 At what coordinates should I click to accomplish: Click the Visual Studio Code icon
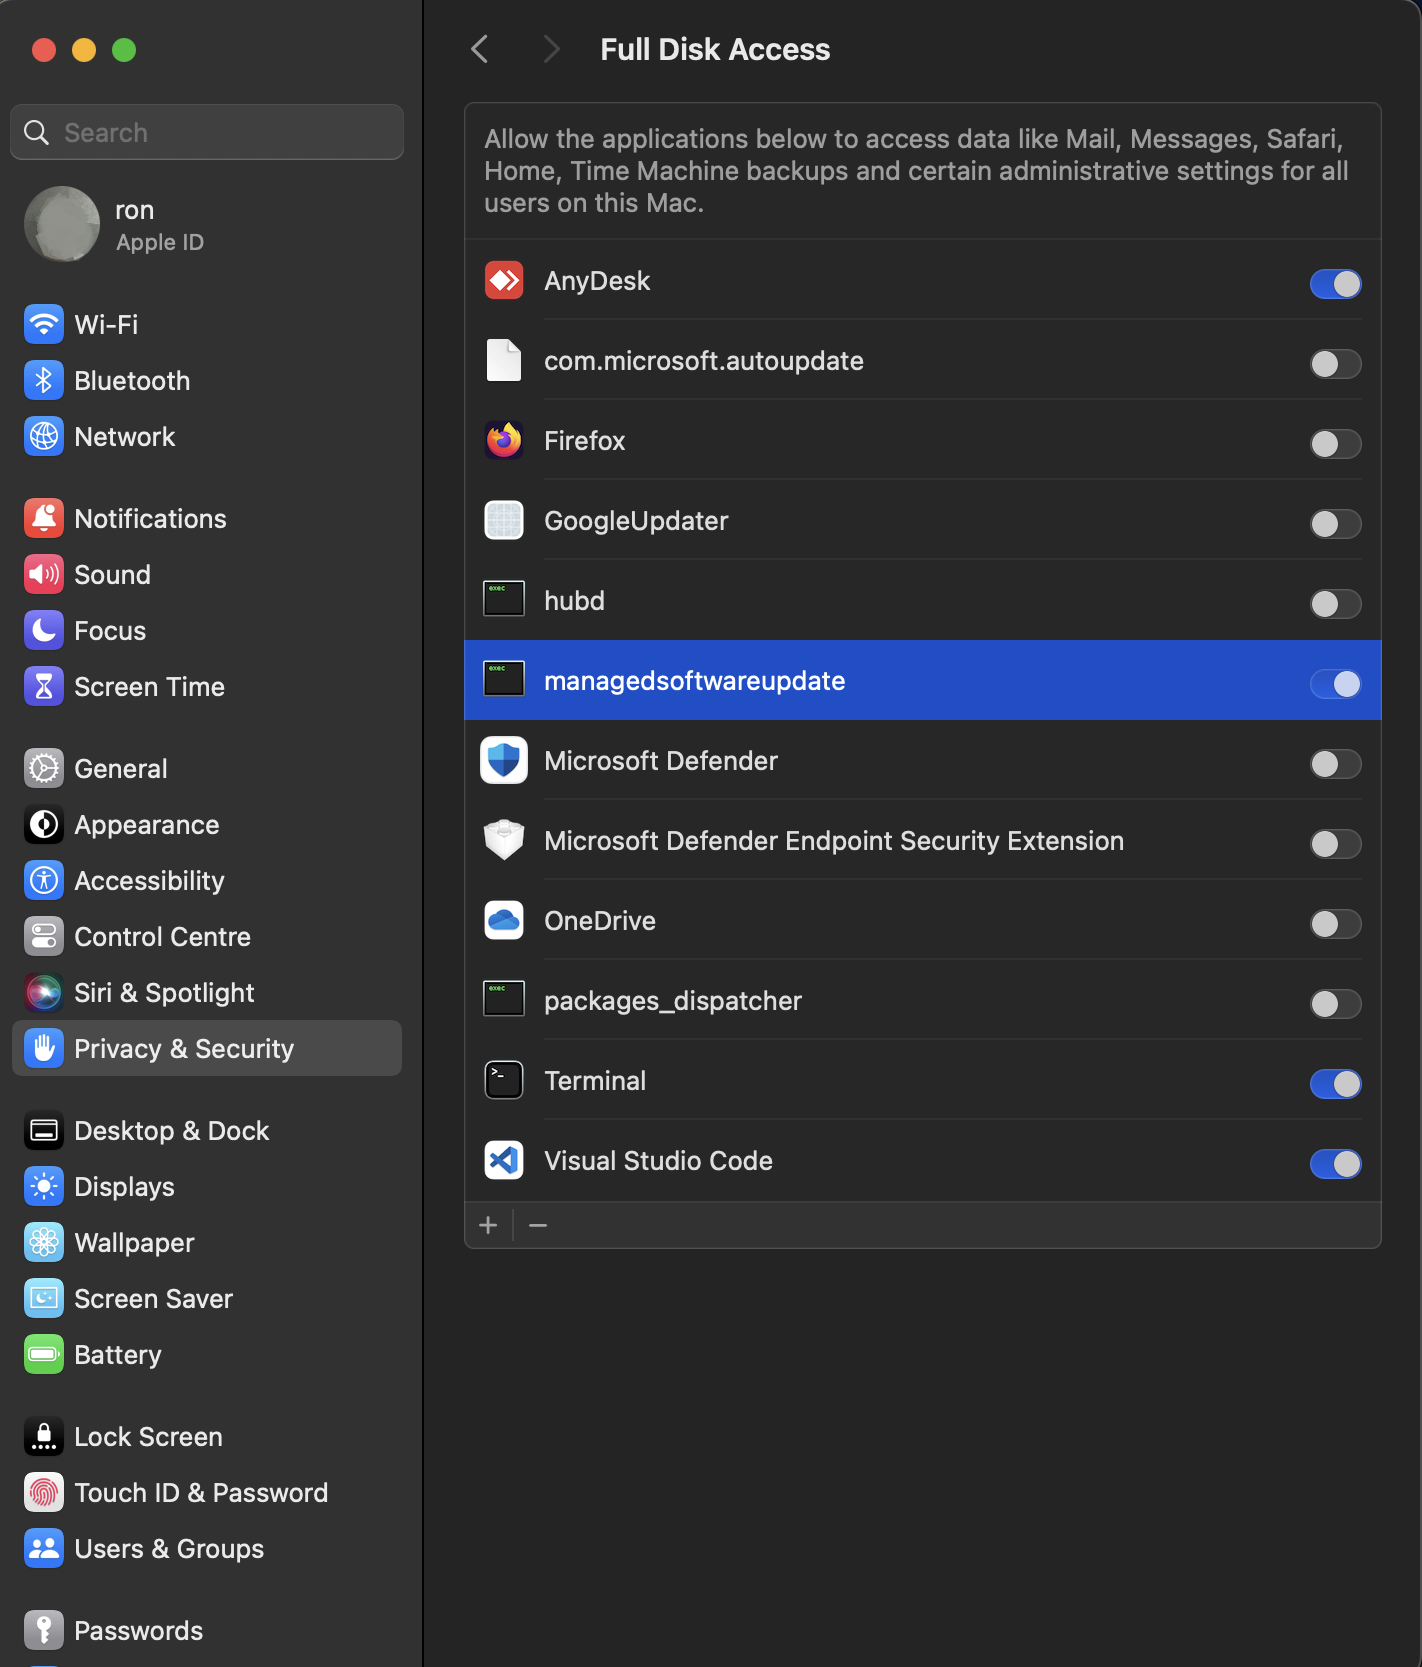click(x=503, y=1161)
